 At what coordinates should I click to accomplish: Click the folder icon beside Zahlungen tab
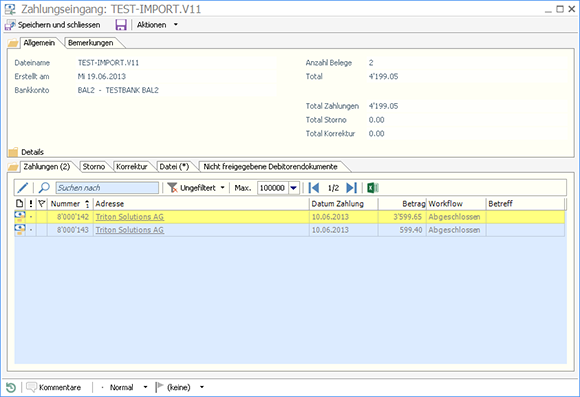point(13,167)
